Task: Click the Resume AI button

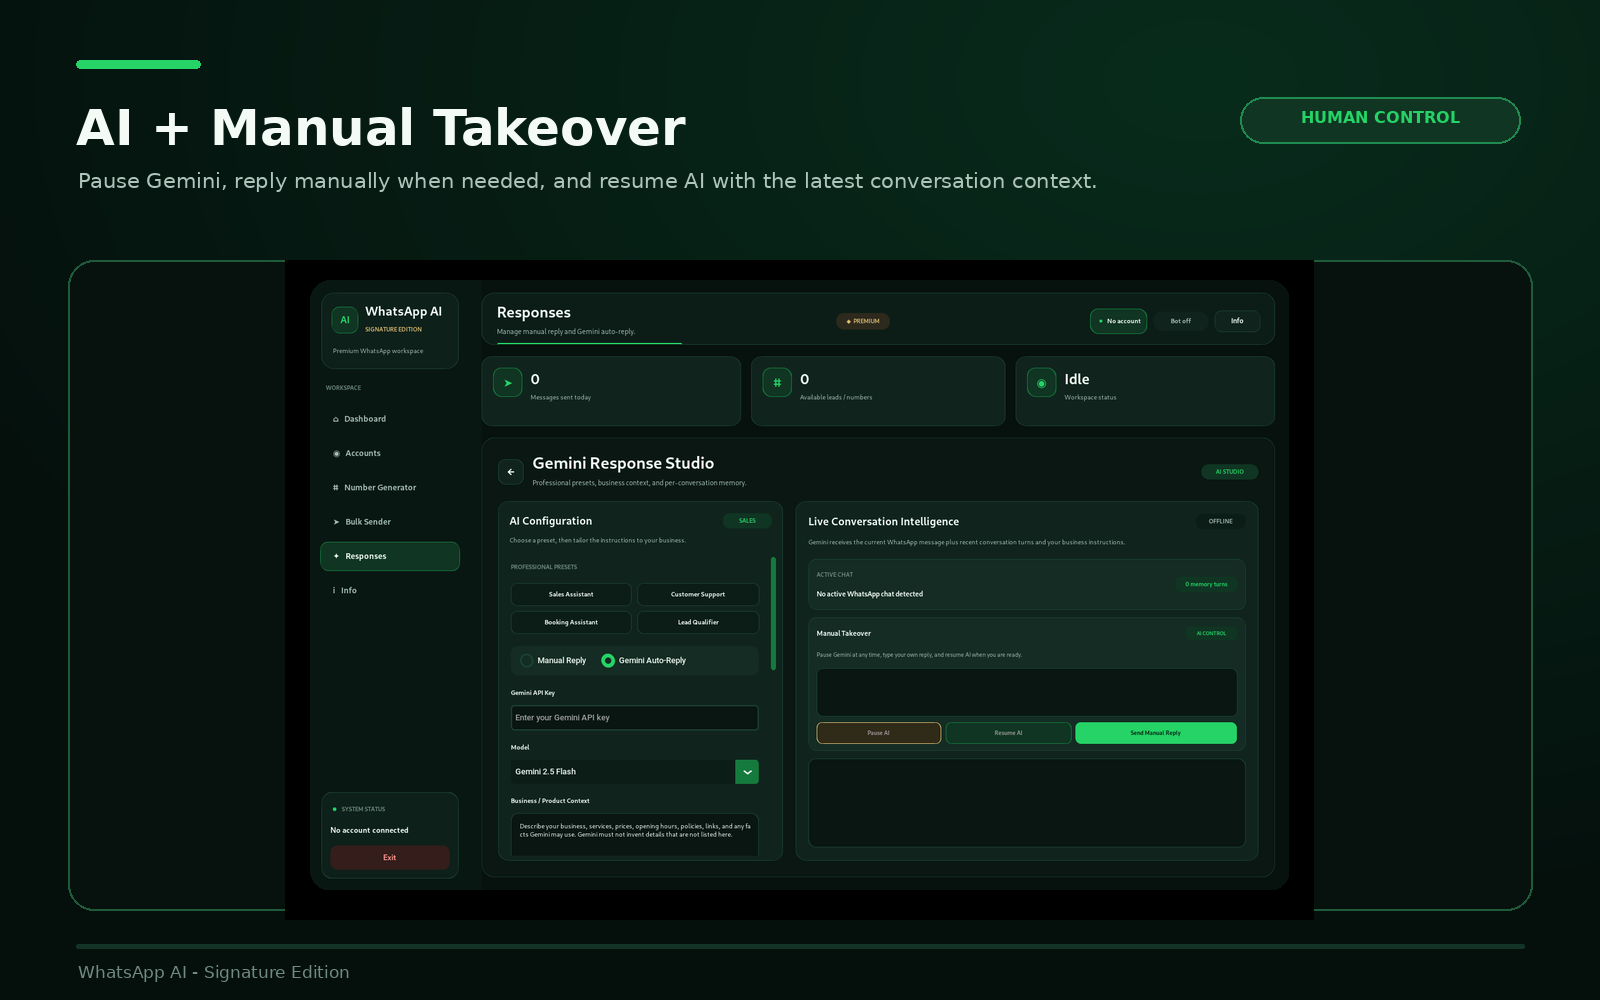Action: (1008, 733)
